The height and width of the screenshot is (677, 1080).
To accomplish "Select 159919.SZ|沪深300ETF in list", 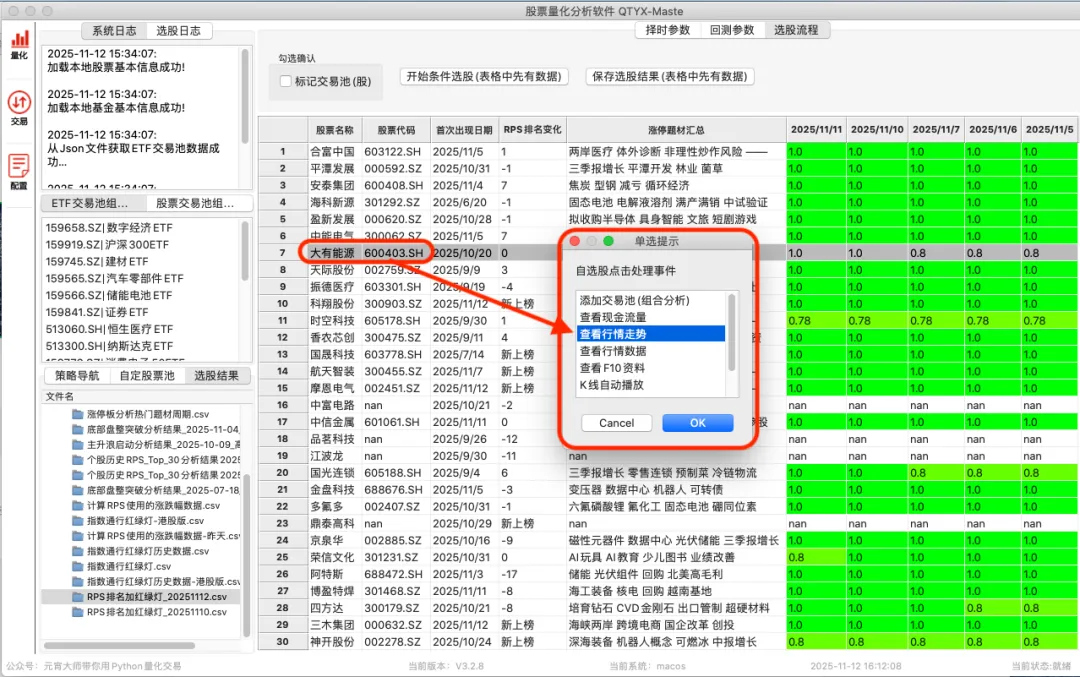I will 141,244.
